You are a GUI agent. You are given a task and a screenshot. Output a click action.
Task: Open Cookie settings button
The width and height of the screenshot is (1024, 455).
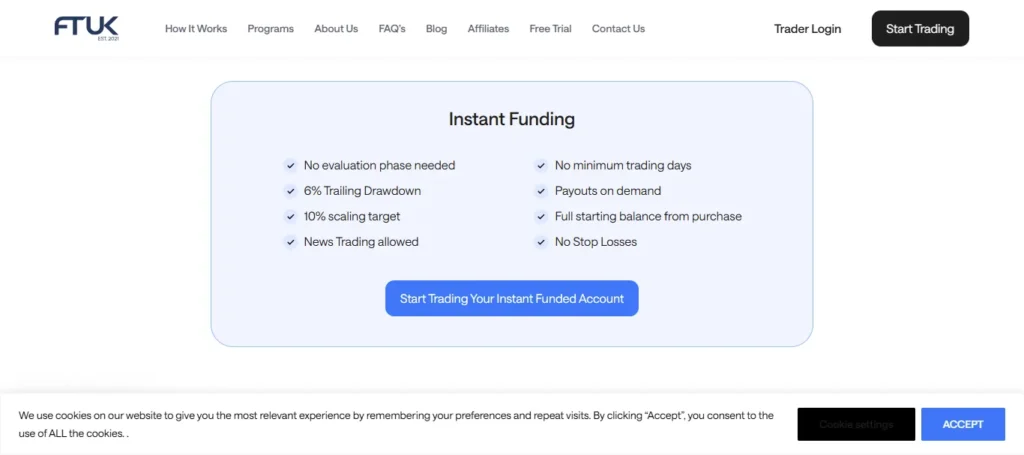856,424
